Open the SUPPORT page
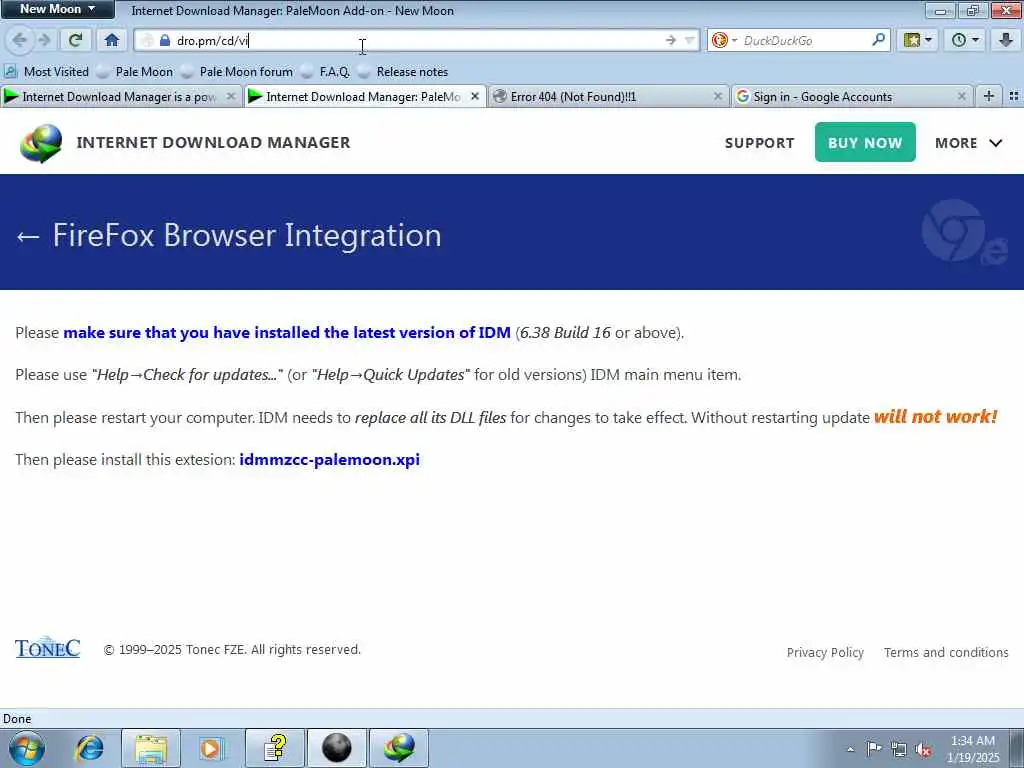The image size is (1024, 768). (x=760, y=143)
